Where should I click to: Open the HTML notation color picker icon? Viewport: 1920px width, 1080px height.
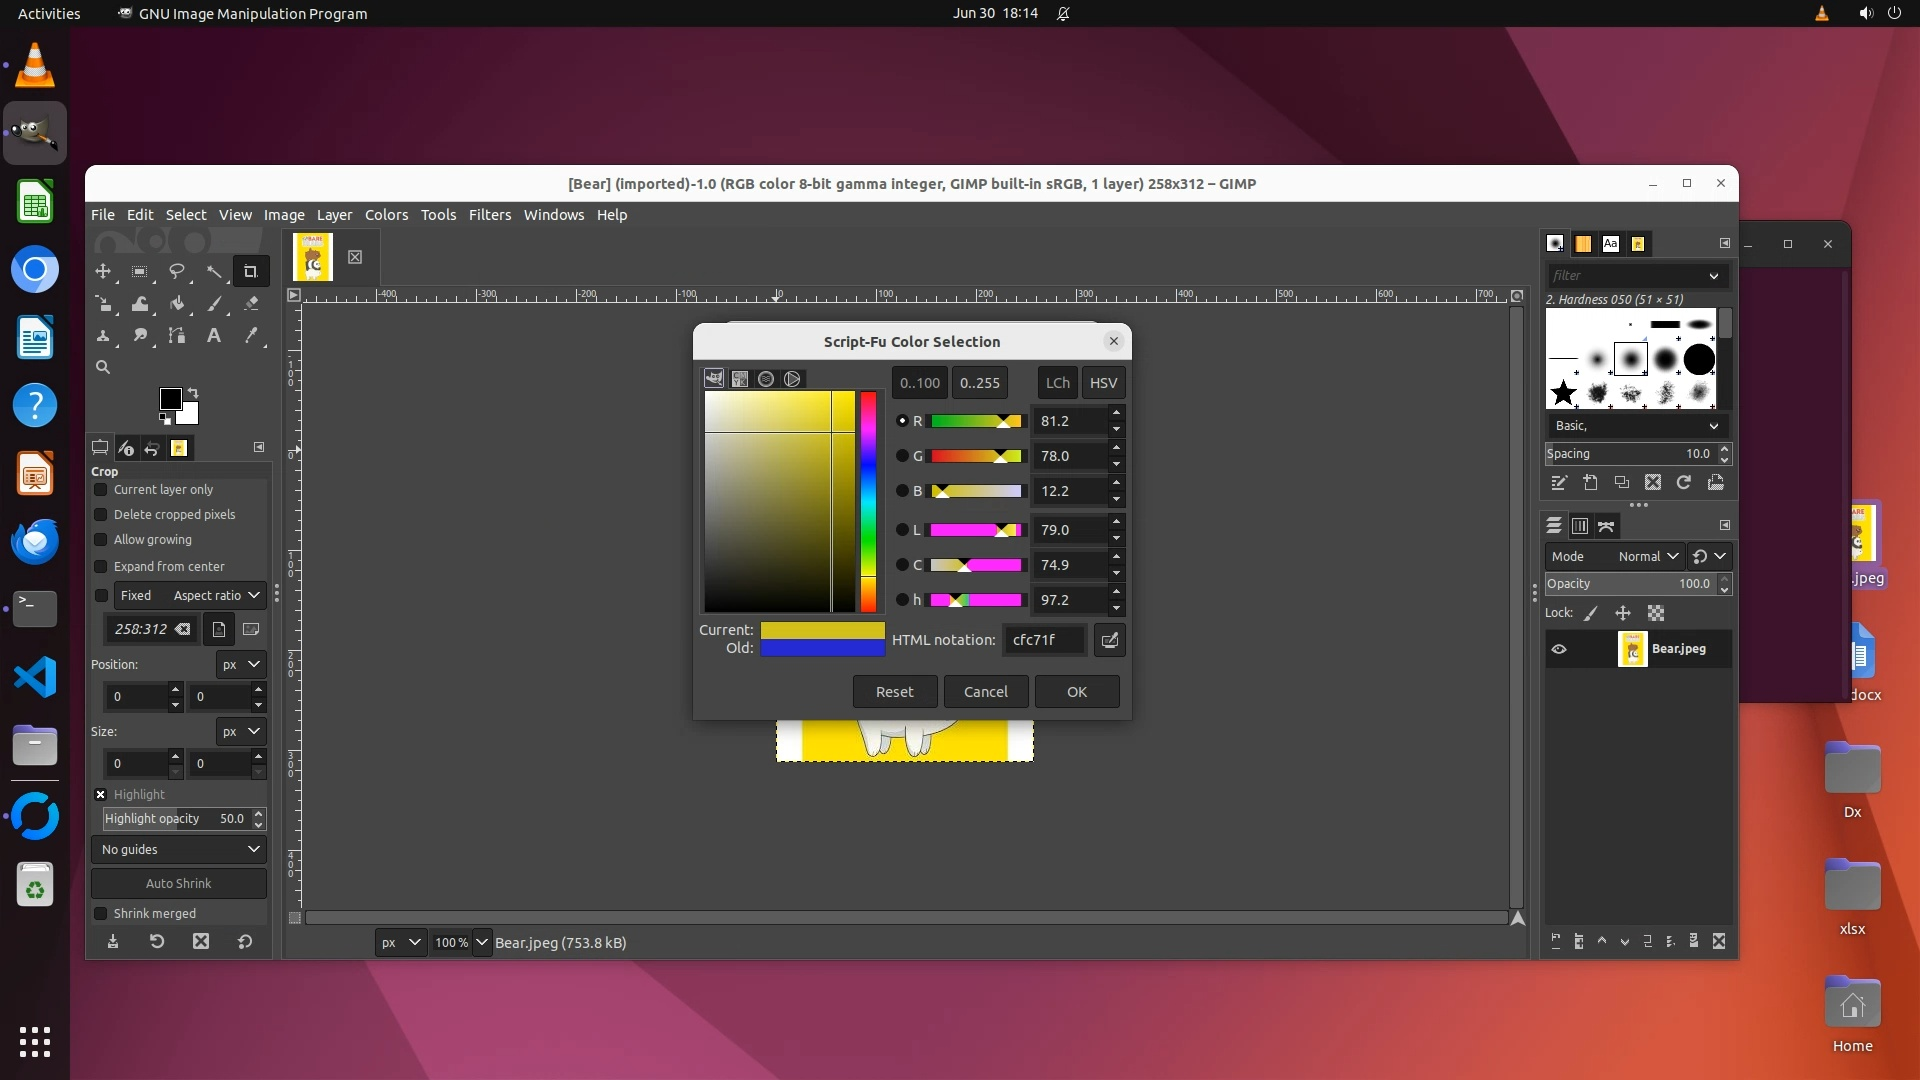[x=1109, y=640]
